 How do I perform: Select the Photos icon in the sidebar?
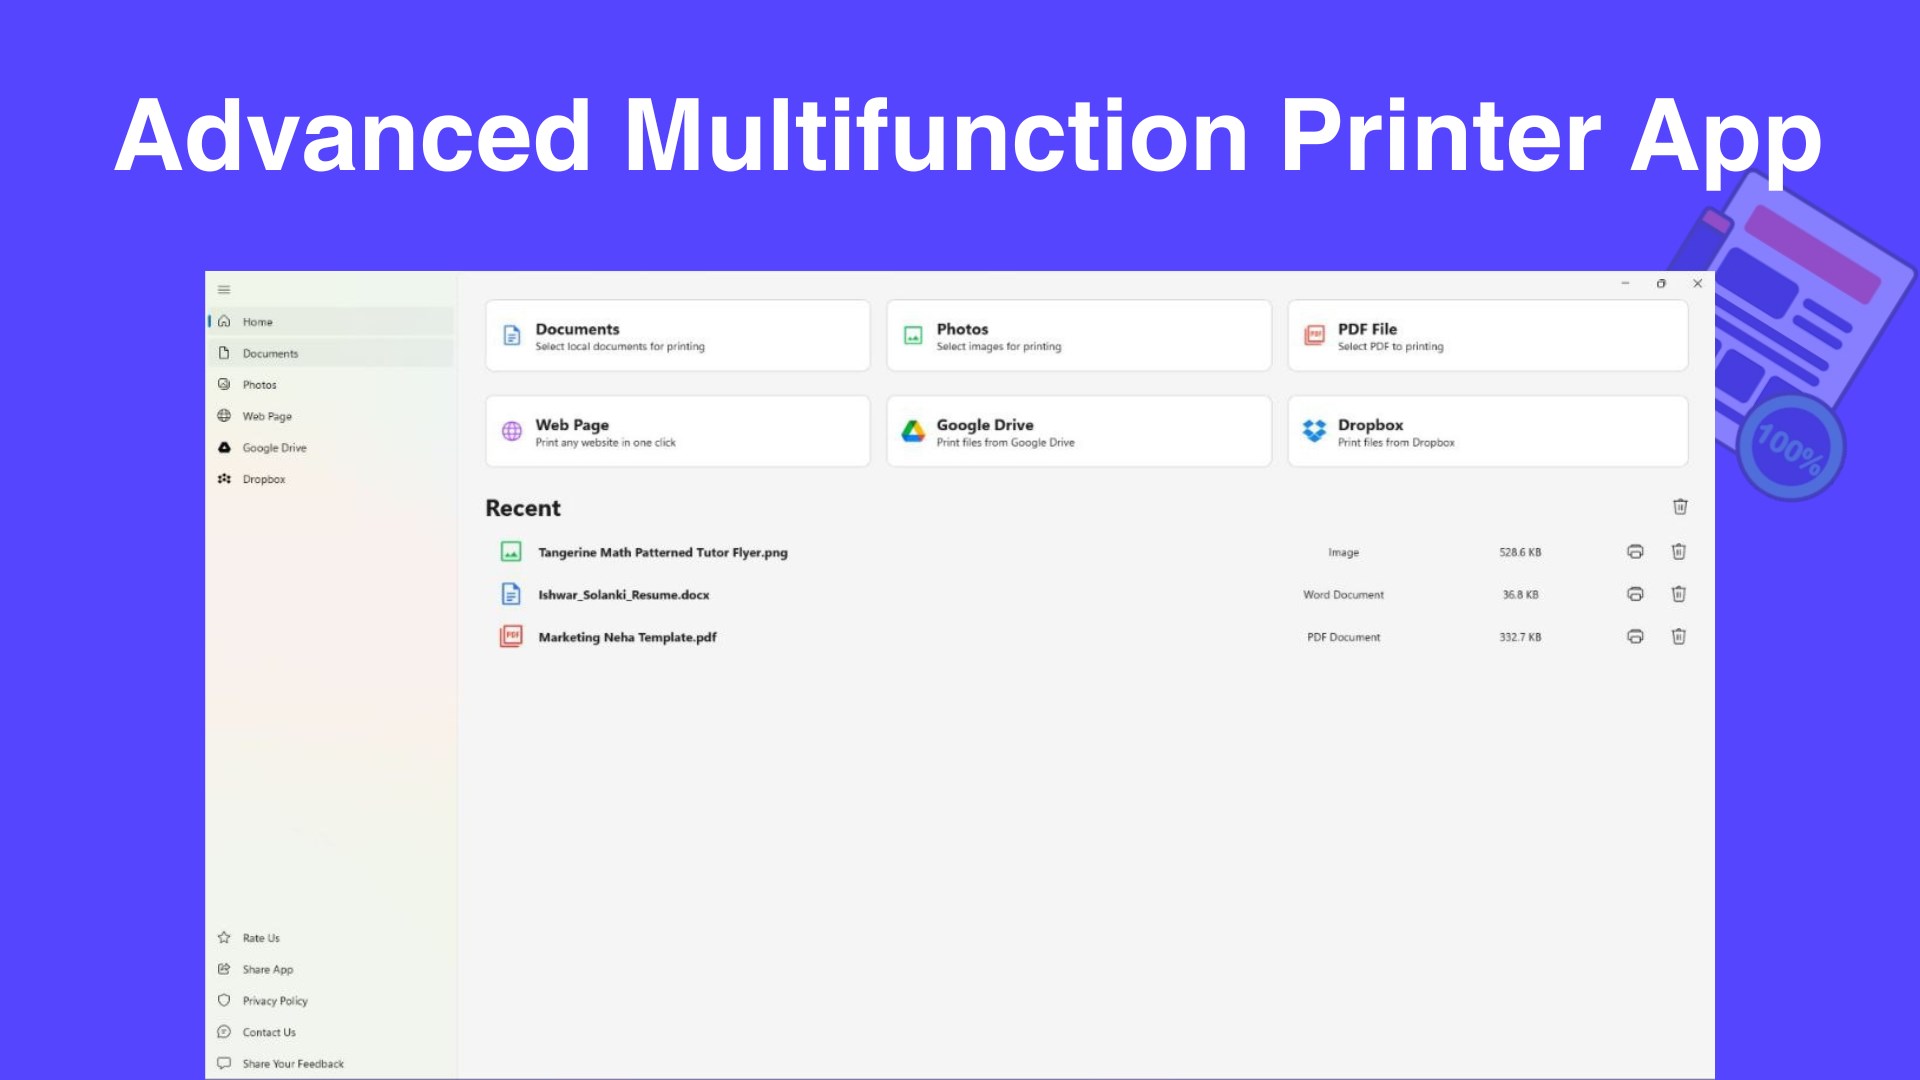pos(225,384)
